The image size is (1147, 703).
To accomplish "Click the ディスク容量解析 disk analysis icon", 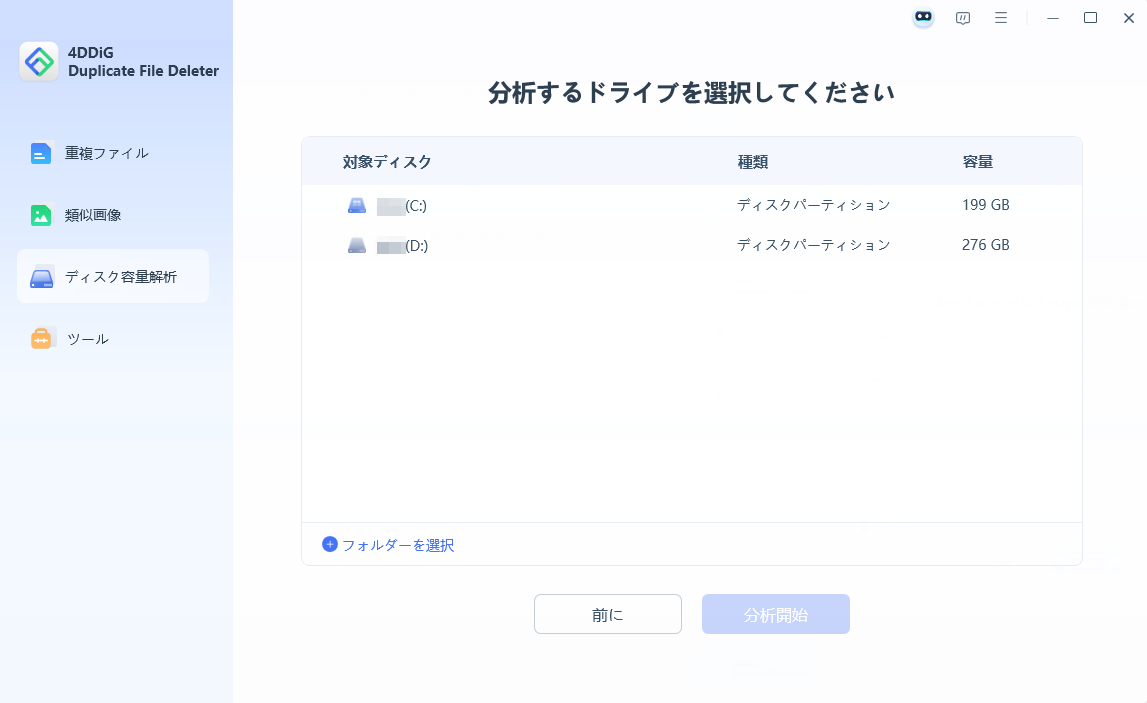I will (41, 275).
